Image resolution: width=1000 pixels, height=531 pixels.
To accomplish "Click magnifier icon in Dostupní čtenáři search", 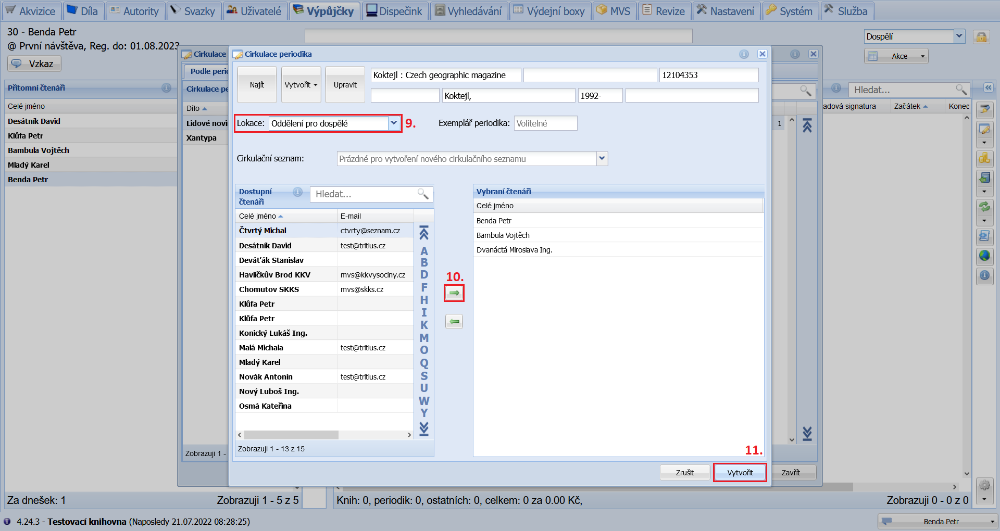I will click(423, 194).
